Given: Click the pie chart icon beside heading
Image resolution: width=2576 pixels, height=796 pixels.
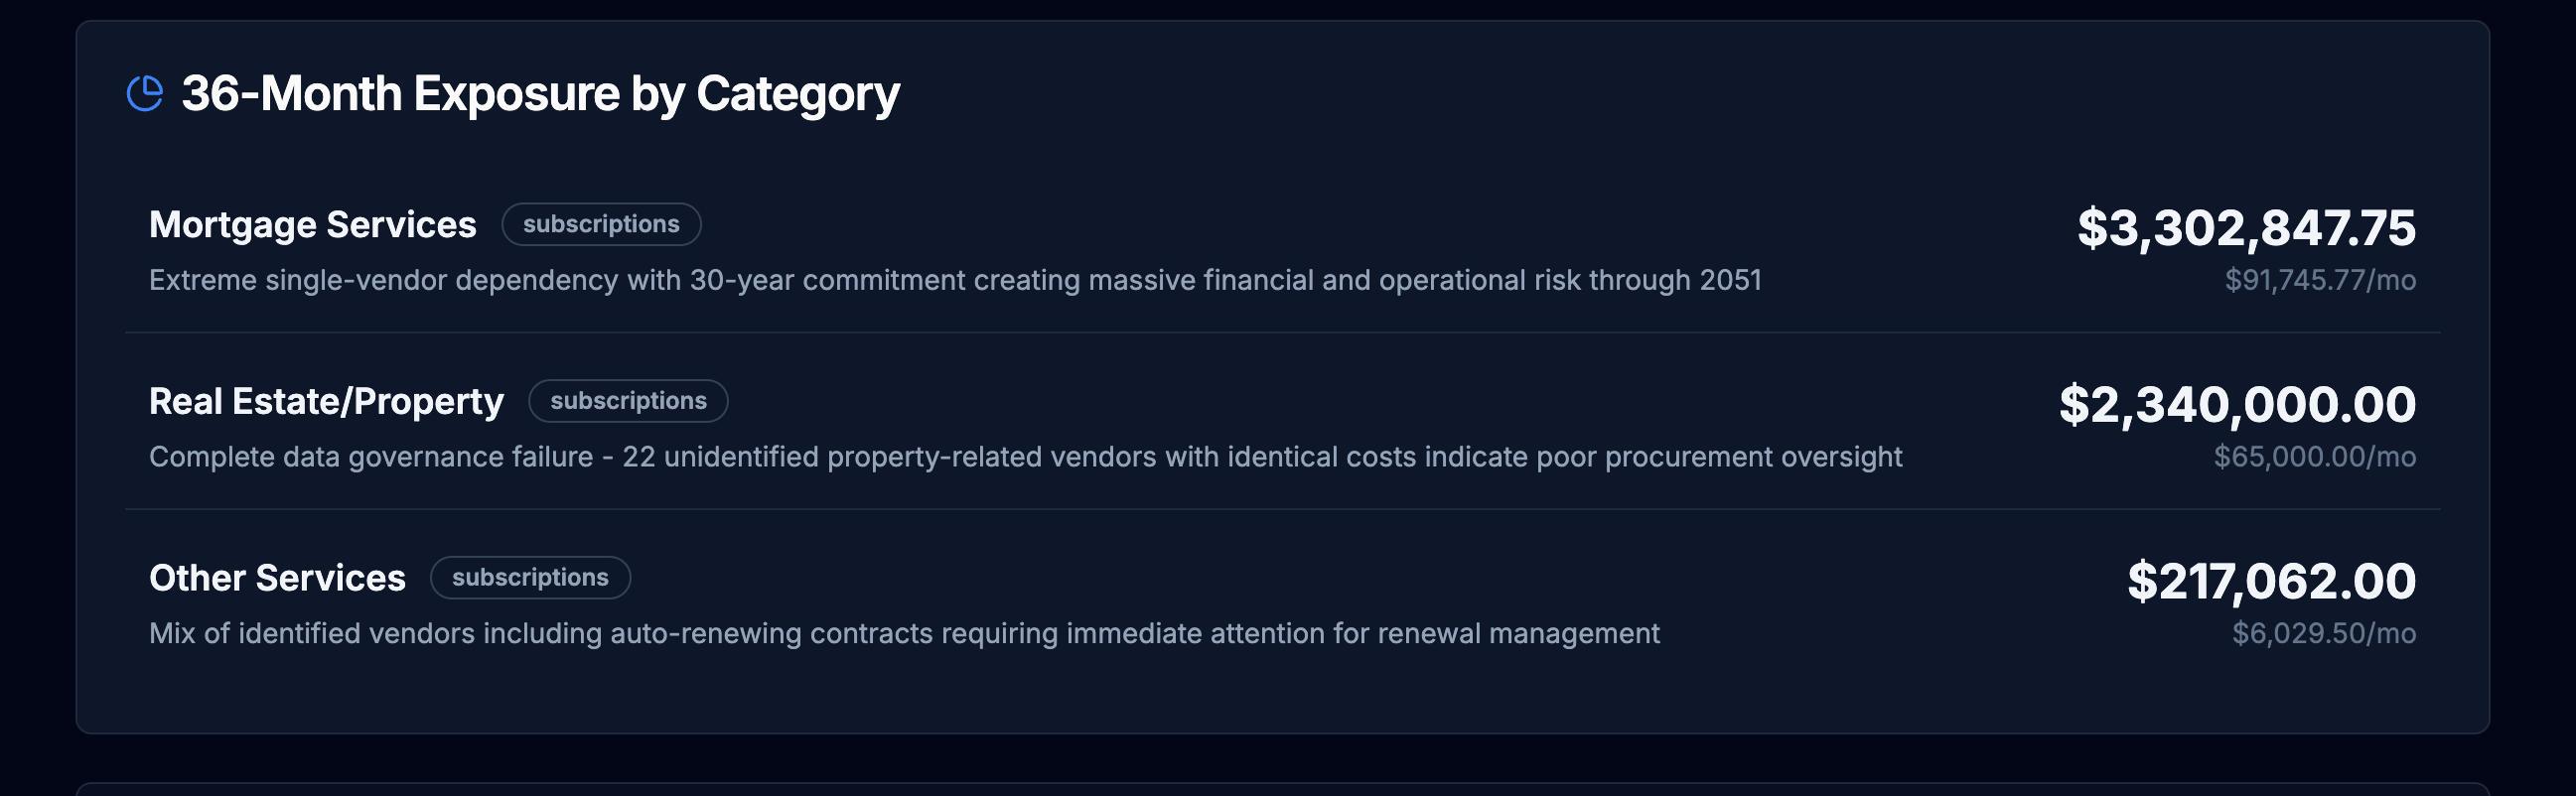Looking at the screenshot, I should click(x=145, y=93).
